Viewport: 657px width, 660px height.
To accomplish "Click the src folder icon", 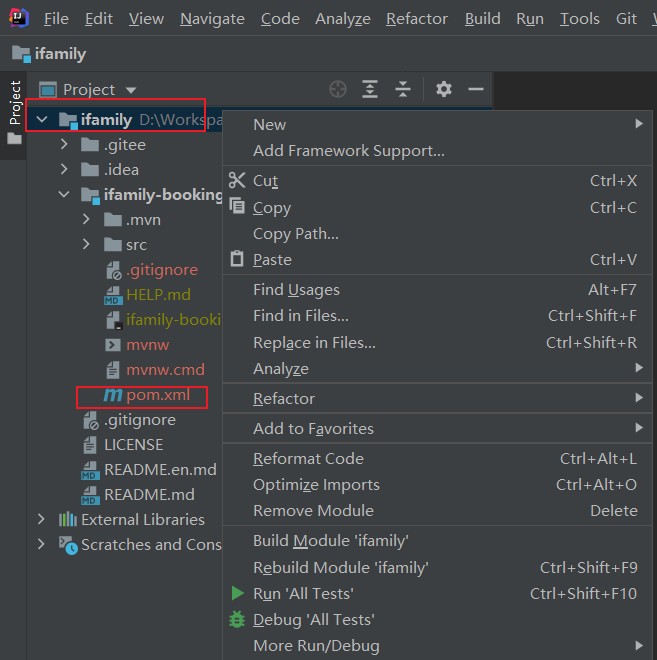I will (113, 244).
